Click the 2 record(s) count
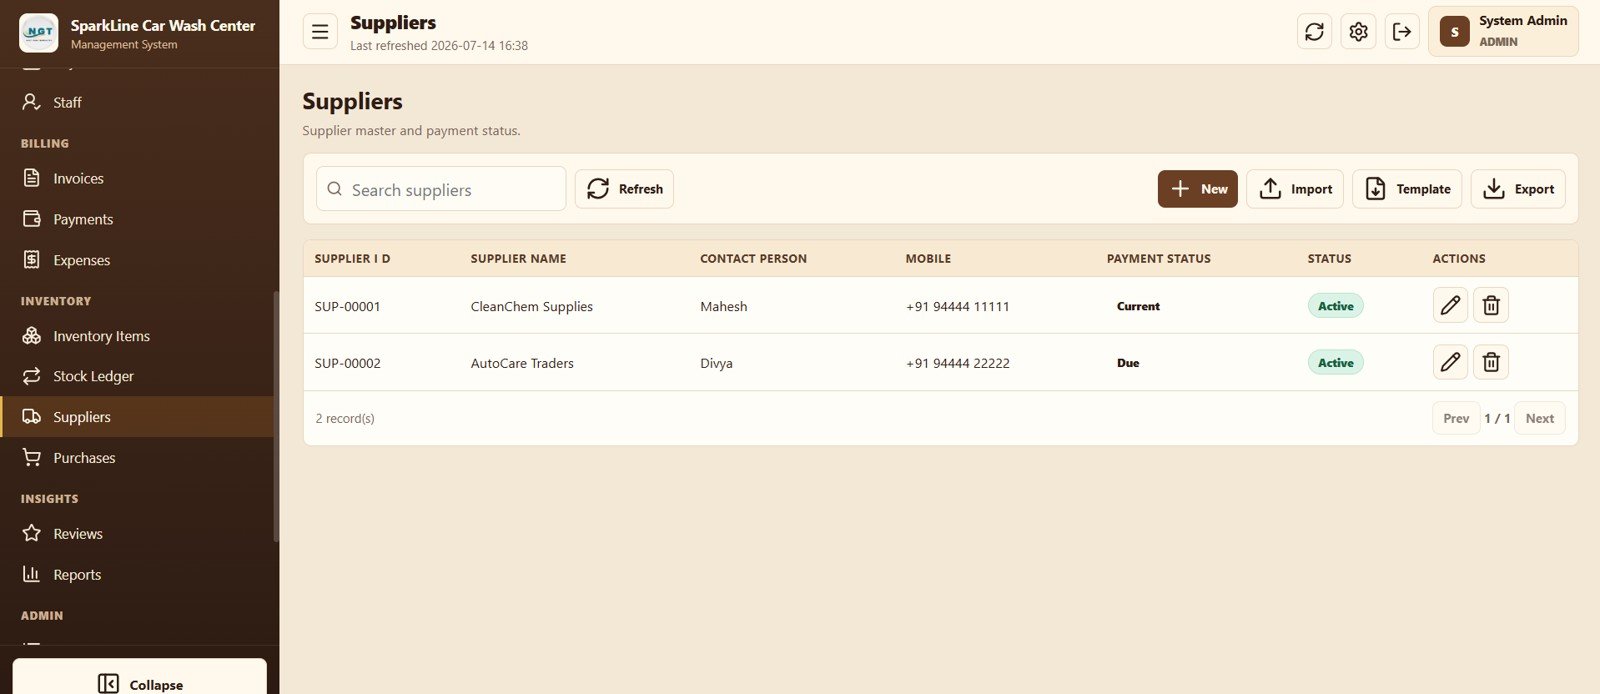This screenshot has width=1600, height=694. pos(345,418)
